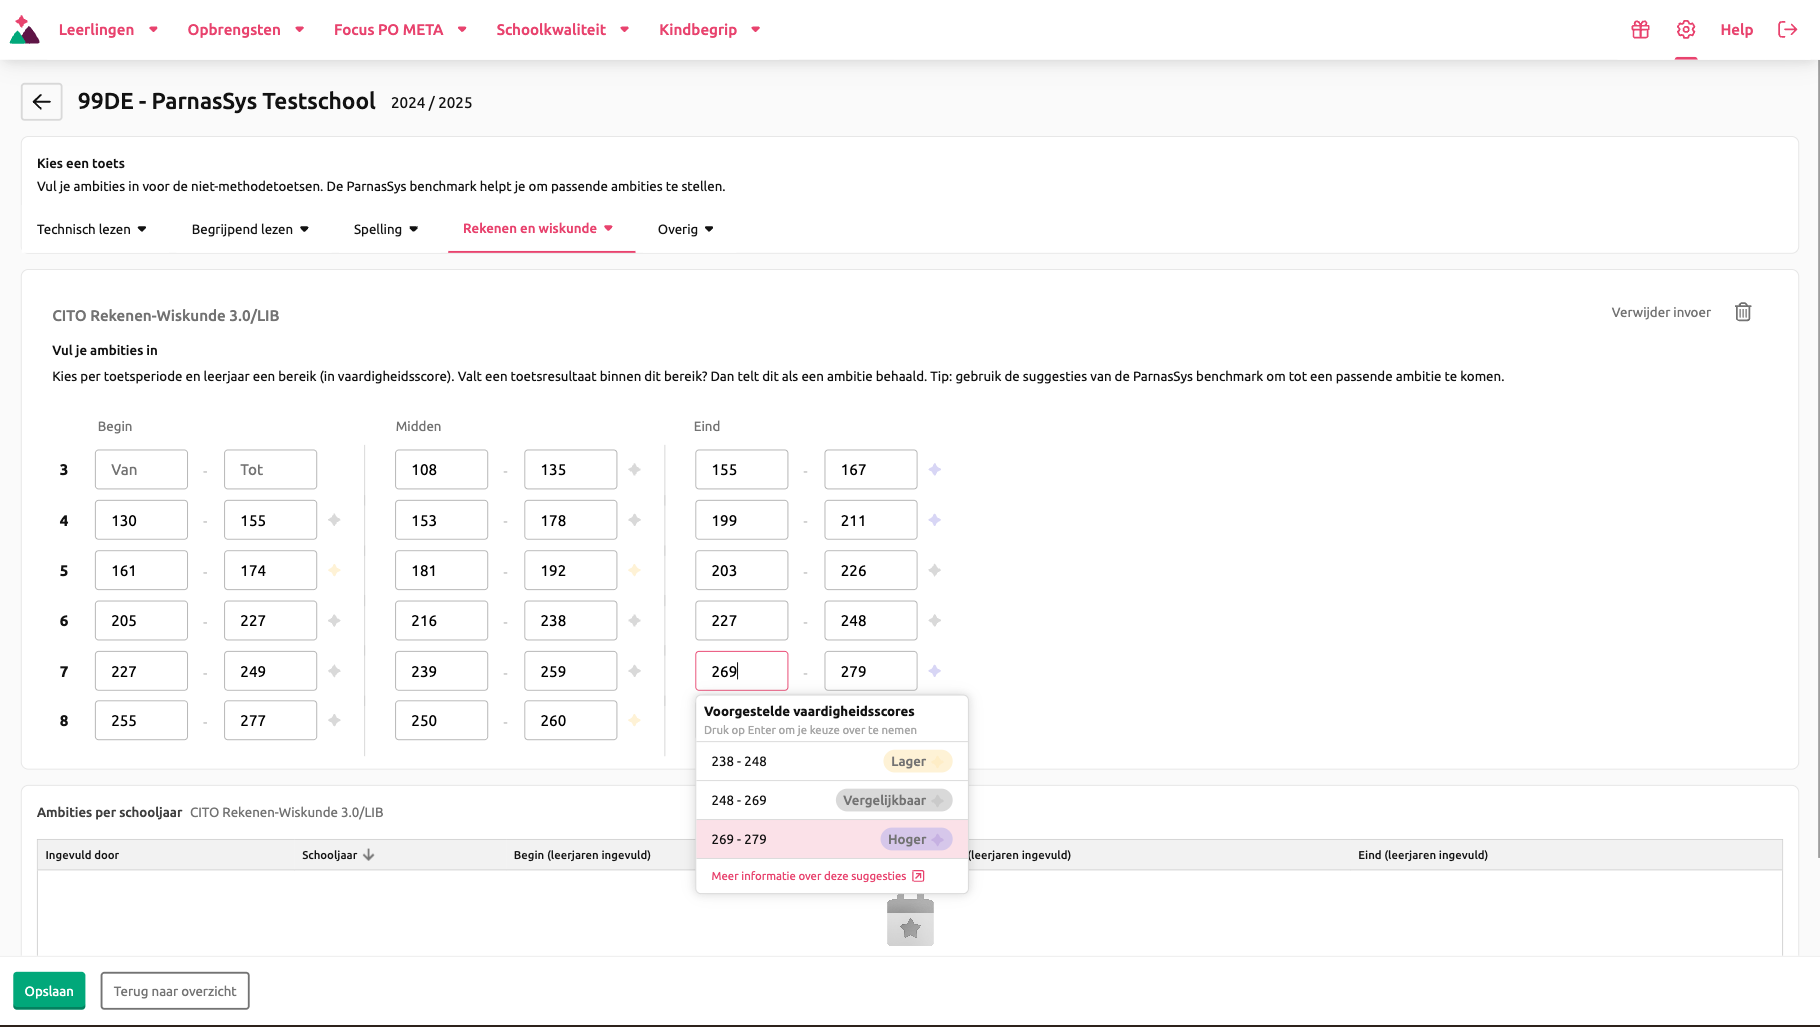Choose suggestion 269 - 279 Hoger
The image size is (1820, 1027).
pyautogui.click(x=832, y=839)
